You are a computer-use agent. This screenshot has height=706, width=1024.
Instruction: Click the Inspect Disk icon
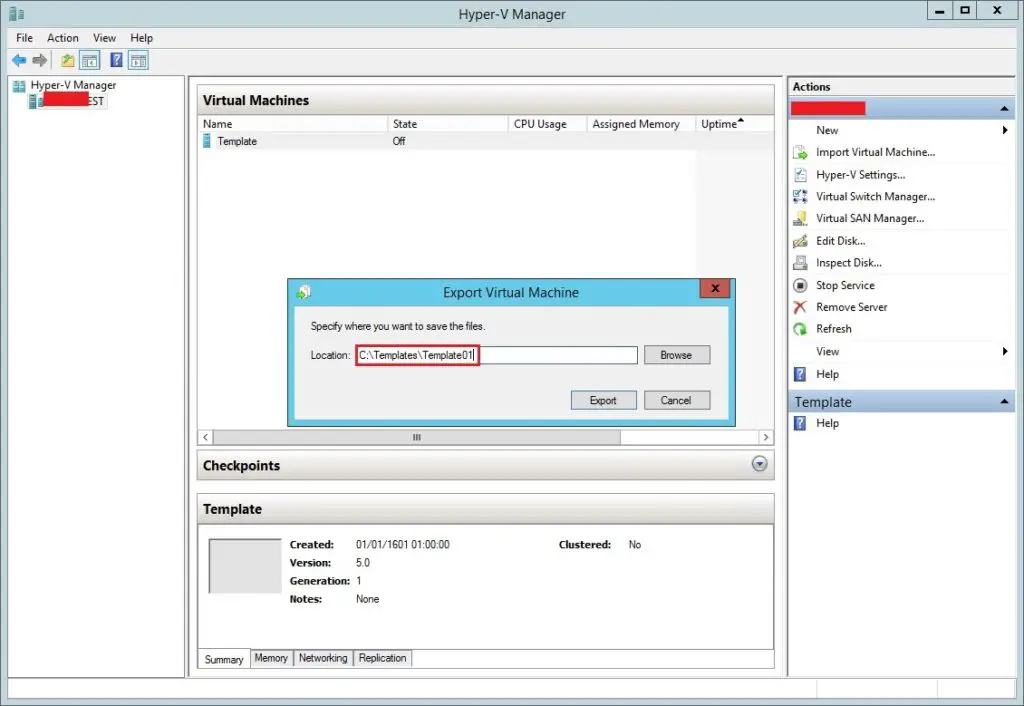click(x=800, y=263)
